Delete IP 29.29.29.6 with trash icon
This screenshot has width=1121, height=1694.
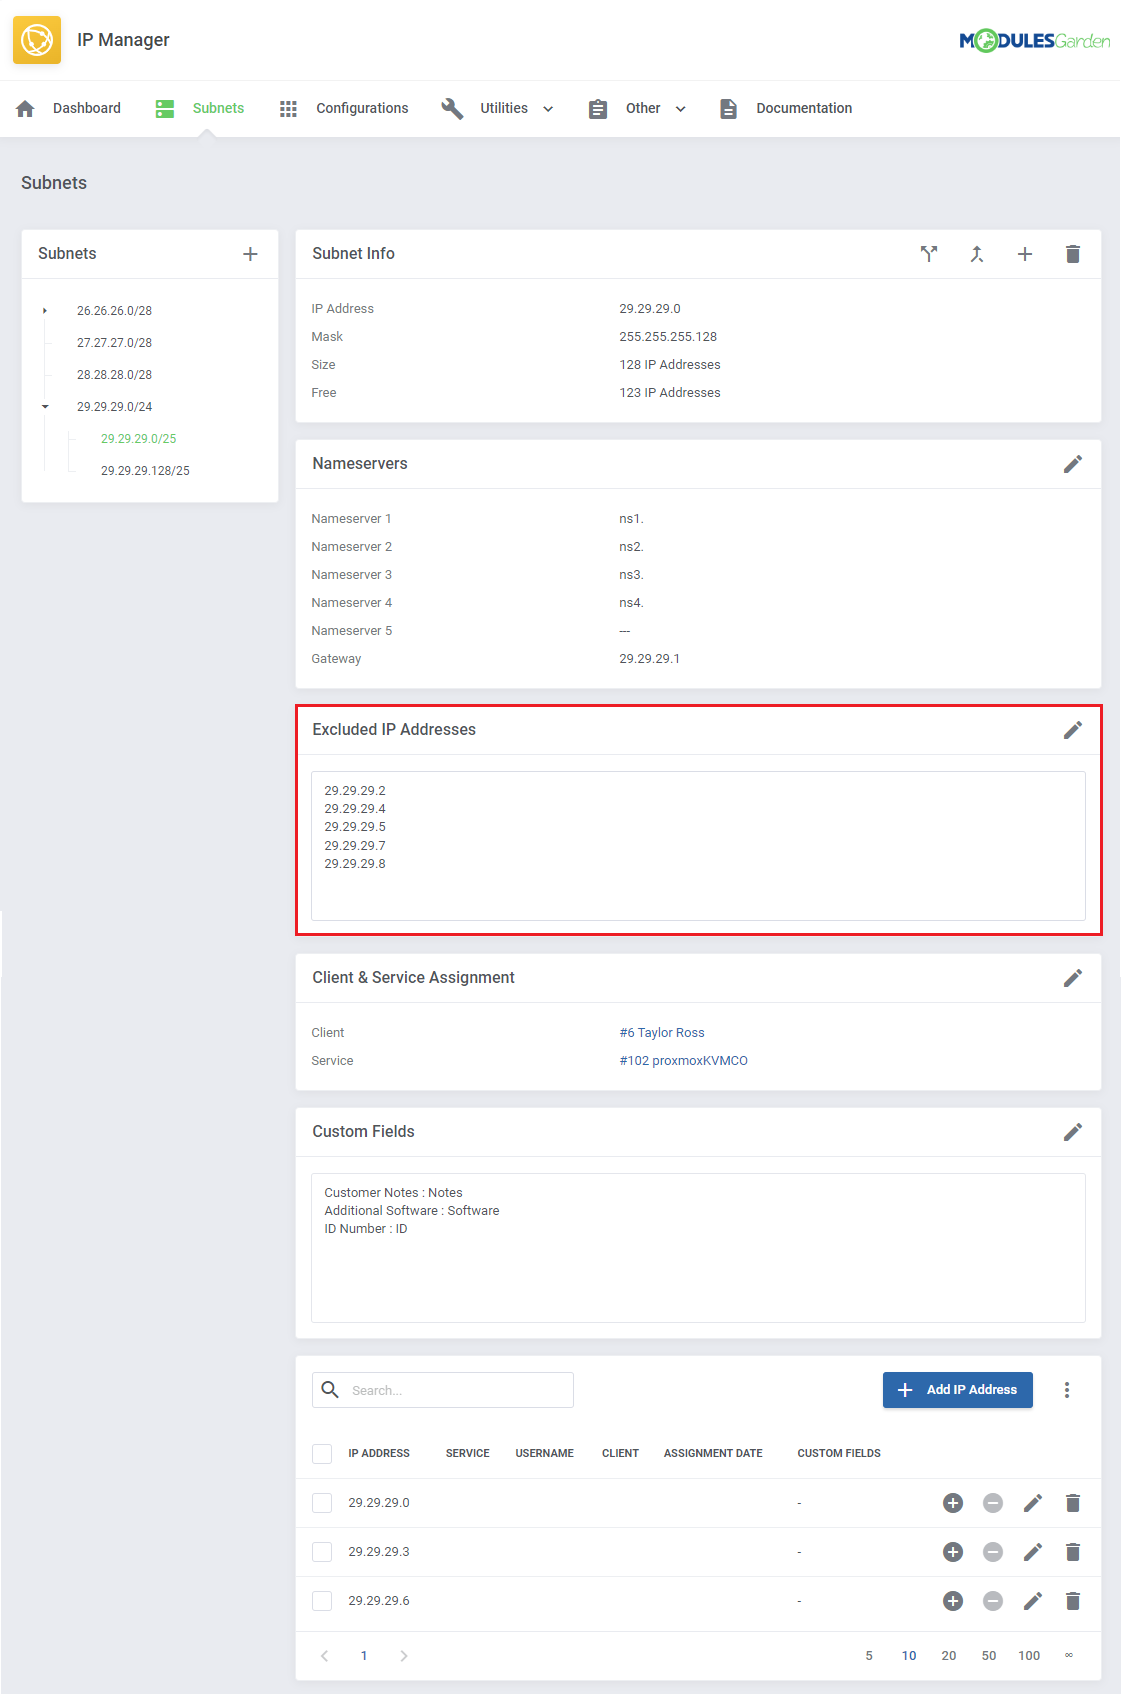[x=1073, y=1601]
